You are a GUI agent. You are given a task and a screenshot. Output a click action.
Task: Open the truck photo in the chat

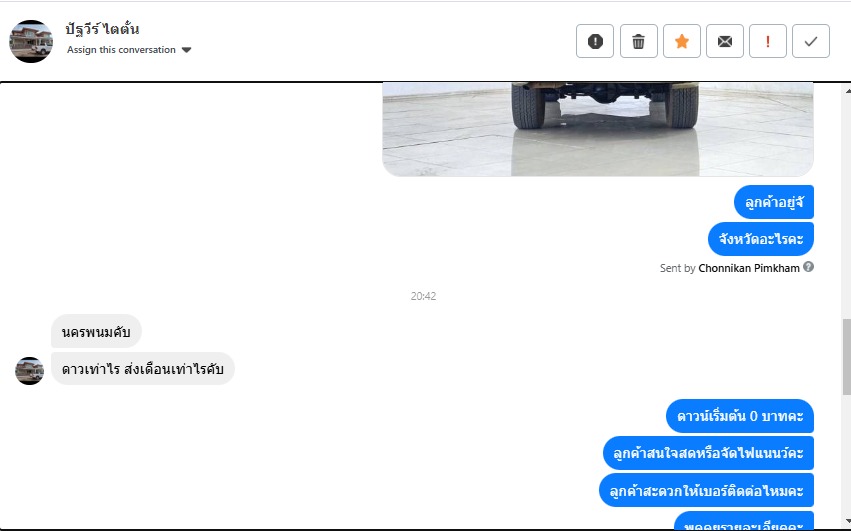pos(598,129)
